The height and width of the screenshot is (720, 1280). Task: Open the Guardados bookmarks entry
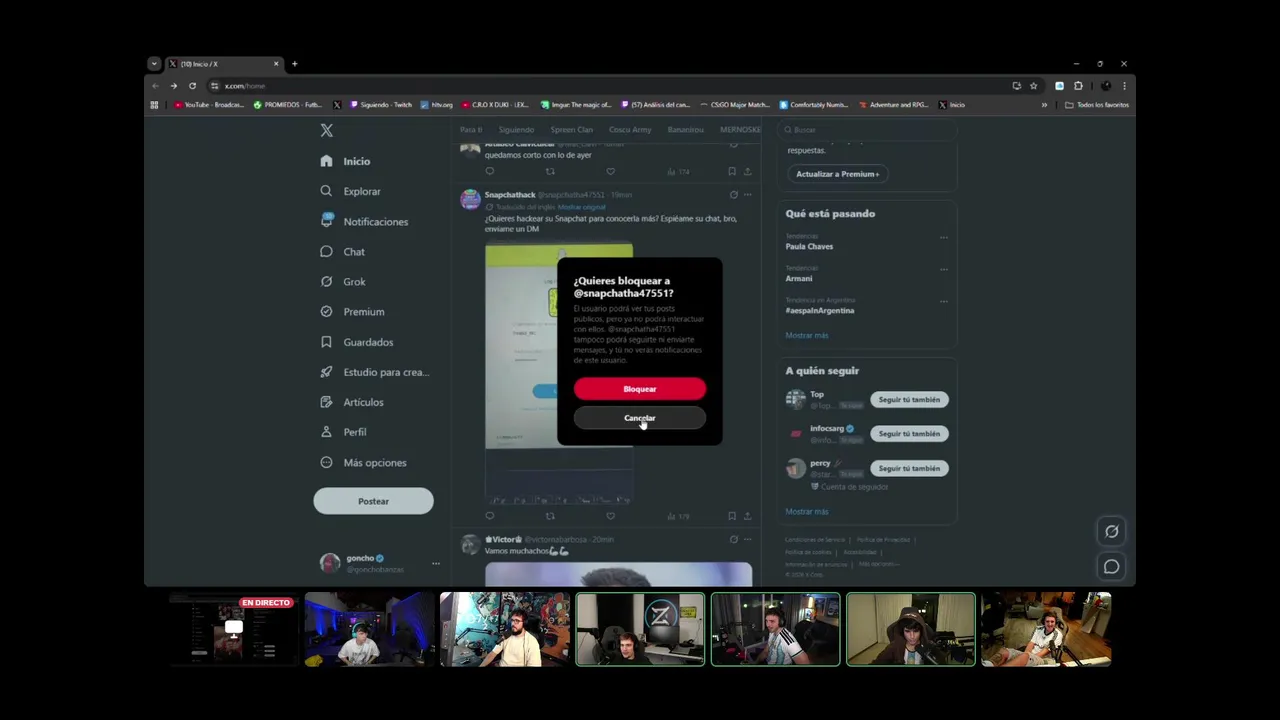click(x=357, y=342)
